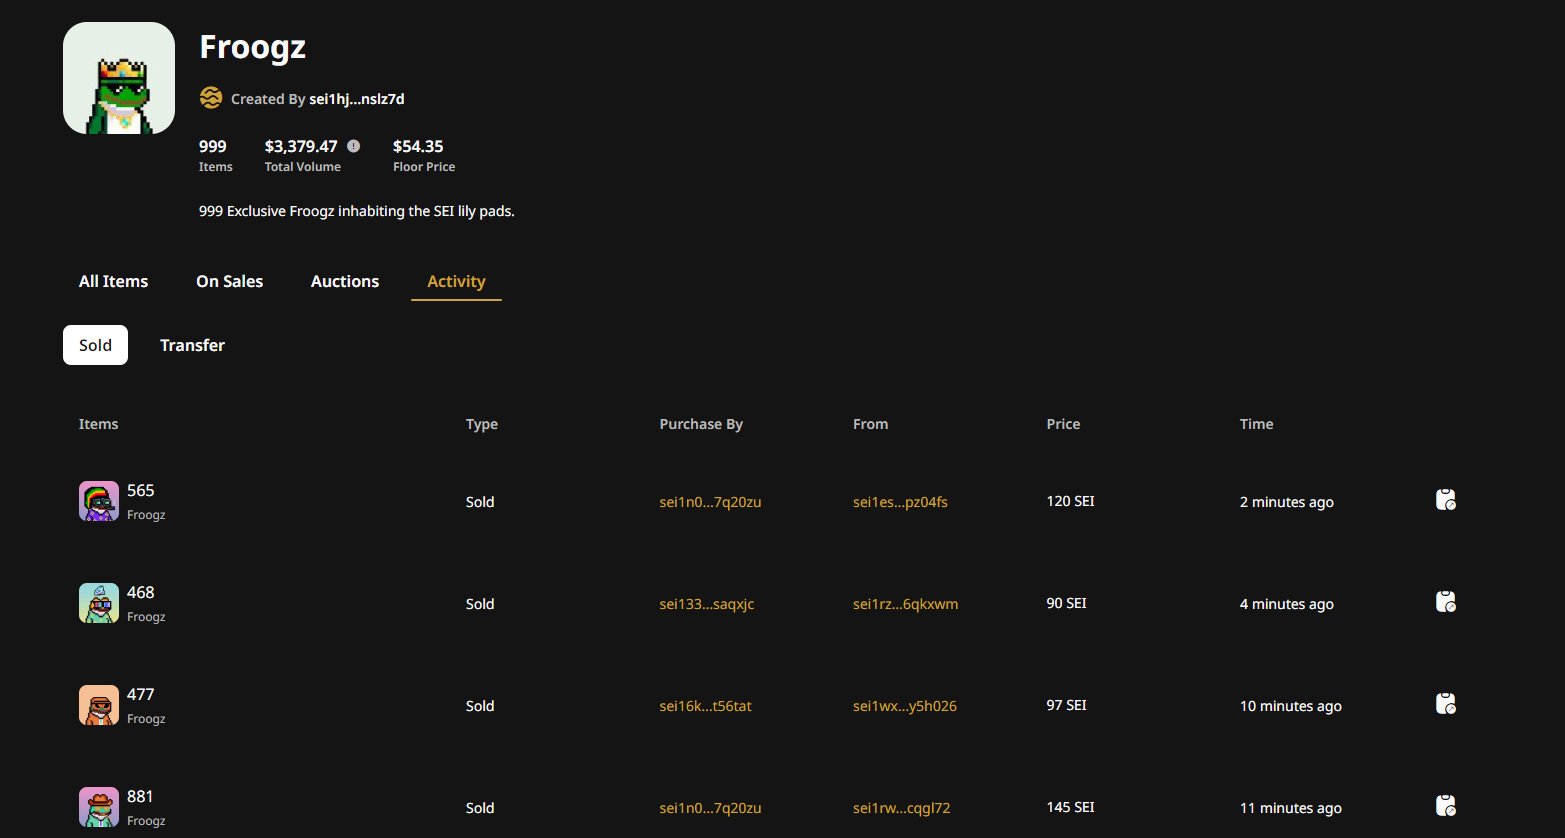Click the Type column header

(481, 424)
